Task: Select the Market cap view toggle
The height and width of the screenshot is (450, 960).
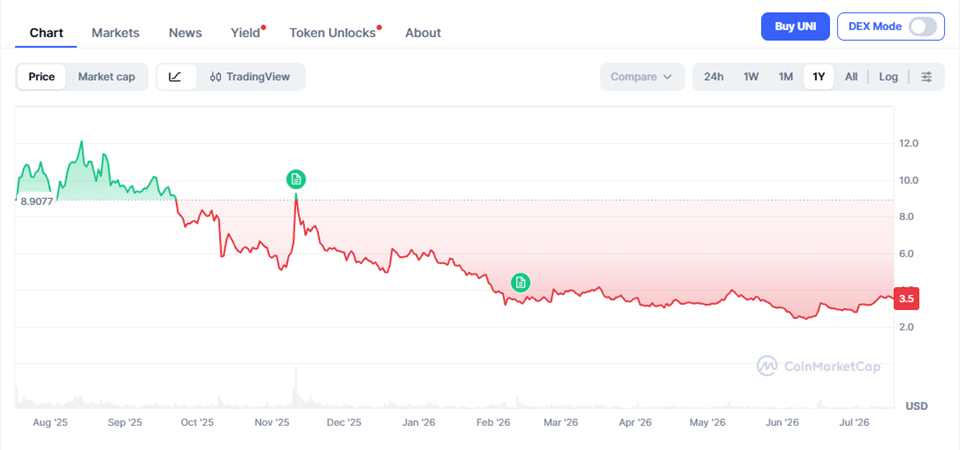Action: coord(107,77)
